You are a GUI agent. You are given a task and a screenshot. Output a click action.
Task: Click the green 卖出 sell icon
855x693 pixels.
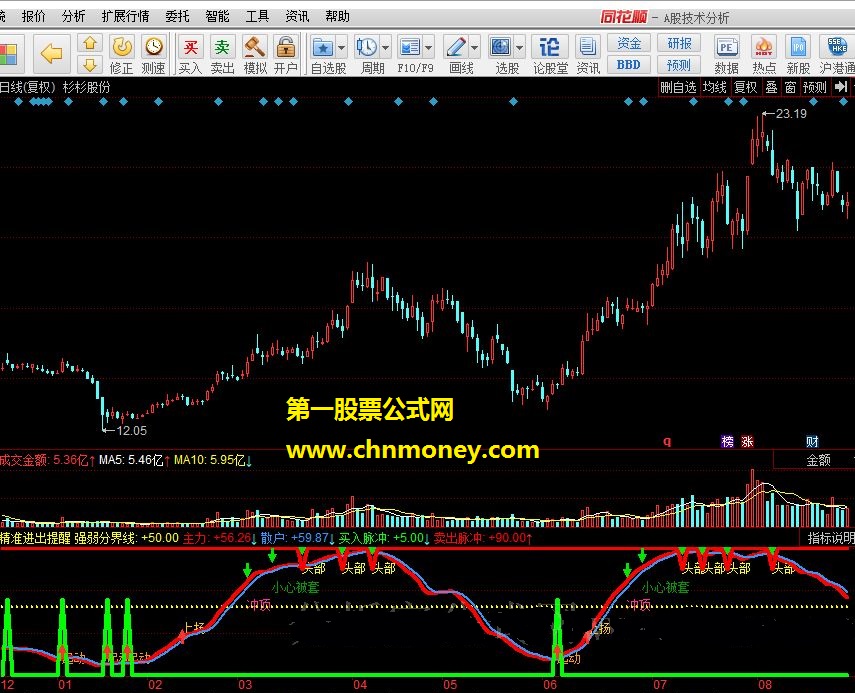tap(222, 47)
